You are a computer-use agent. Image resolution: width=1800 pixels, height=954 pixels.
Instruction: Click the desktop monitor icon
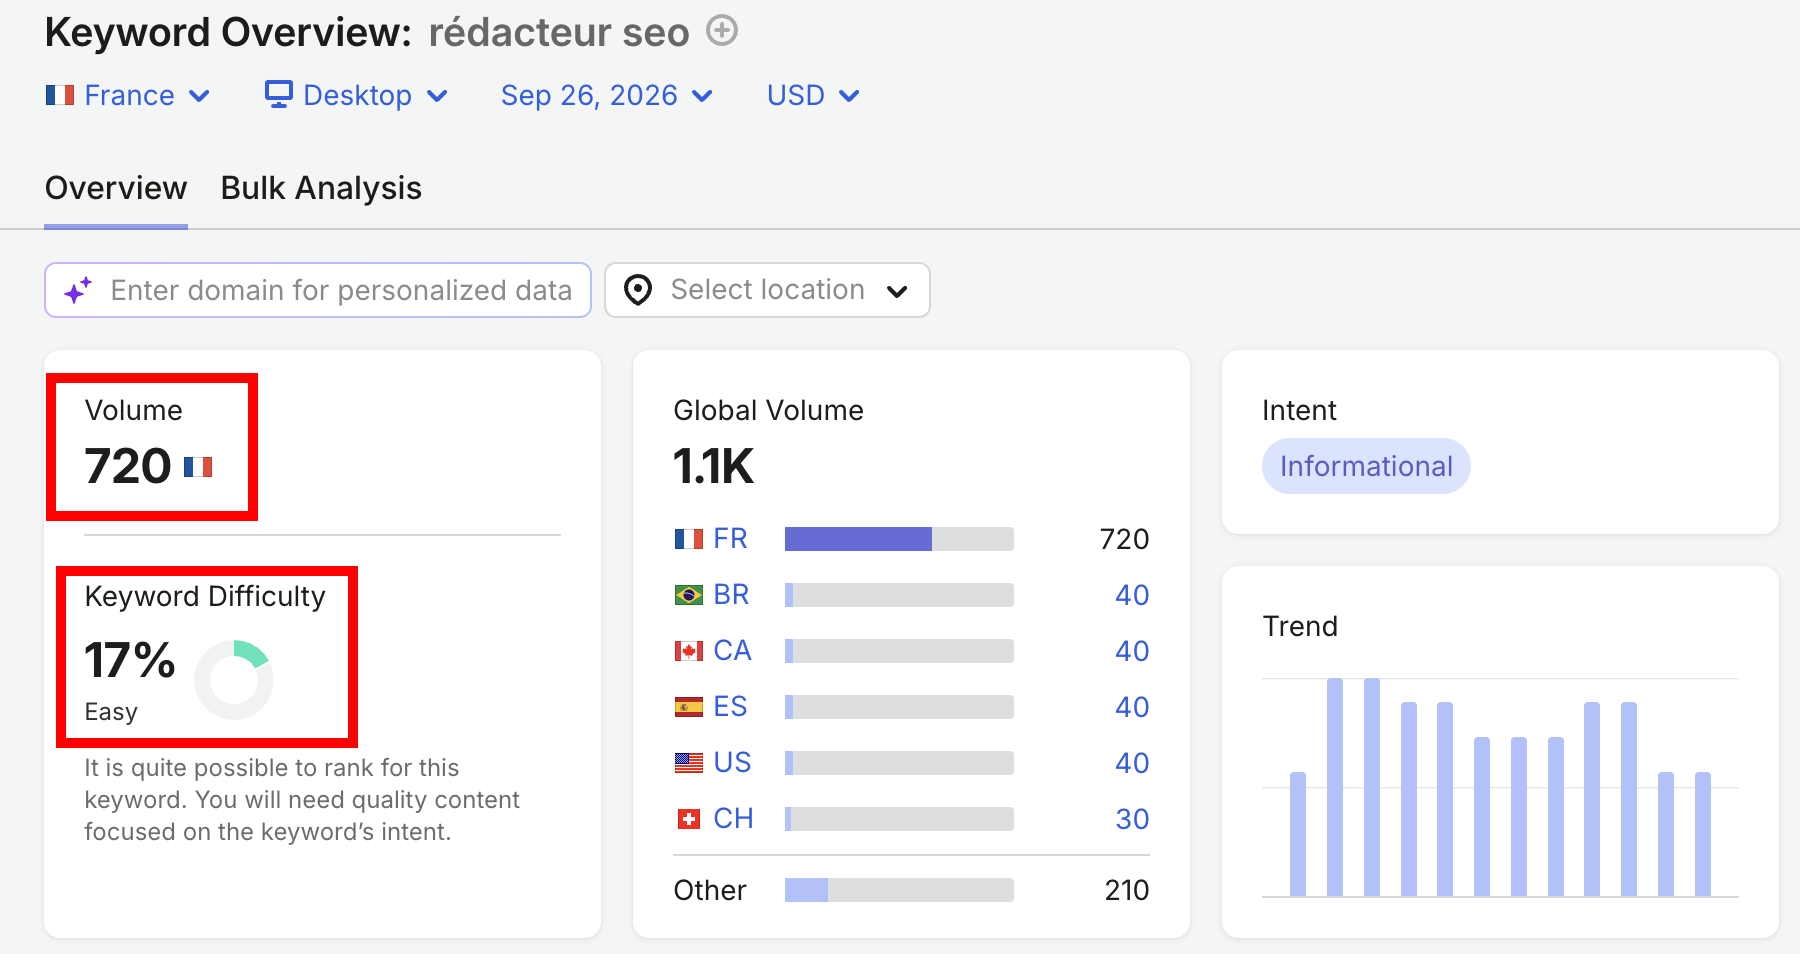[278, 94]
